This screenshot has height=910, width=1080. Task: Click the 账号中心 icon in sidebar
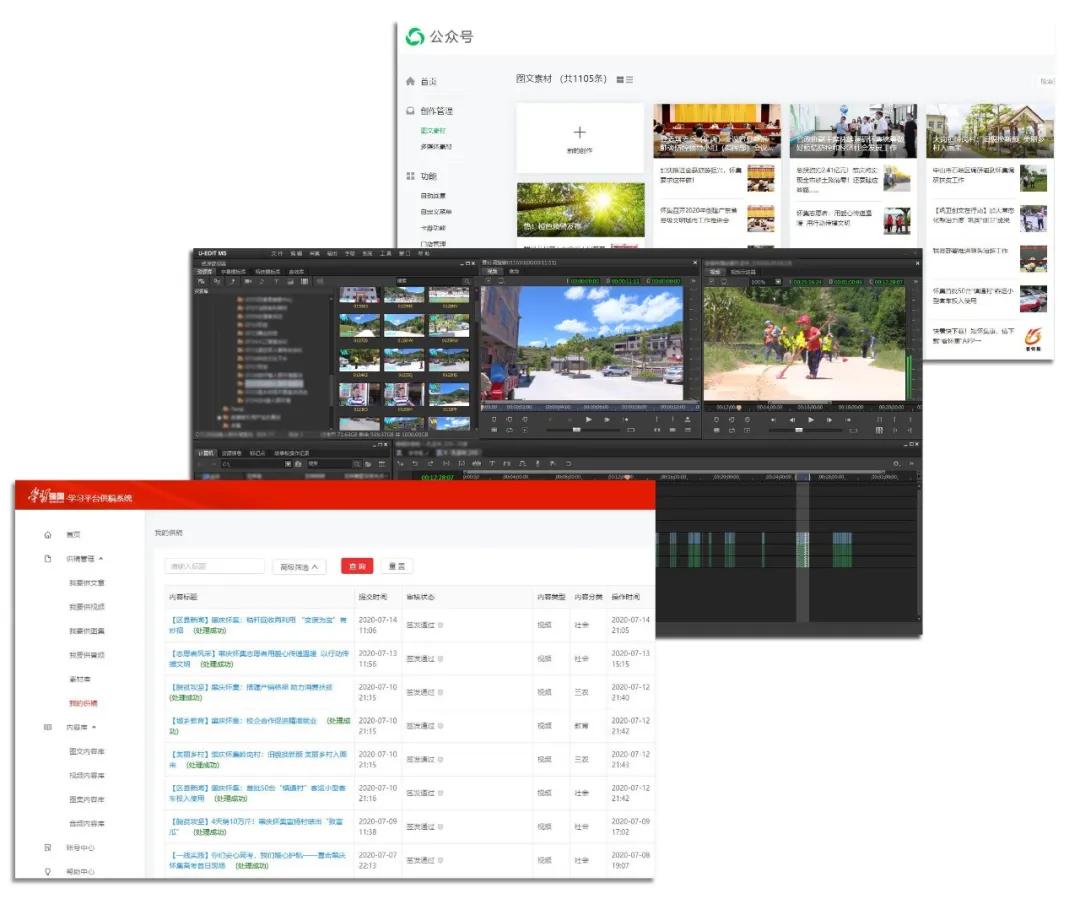[x=48, y=847]
